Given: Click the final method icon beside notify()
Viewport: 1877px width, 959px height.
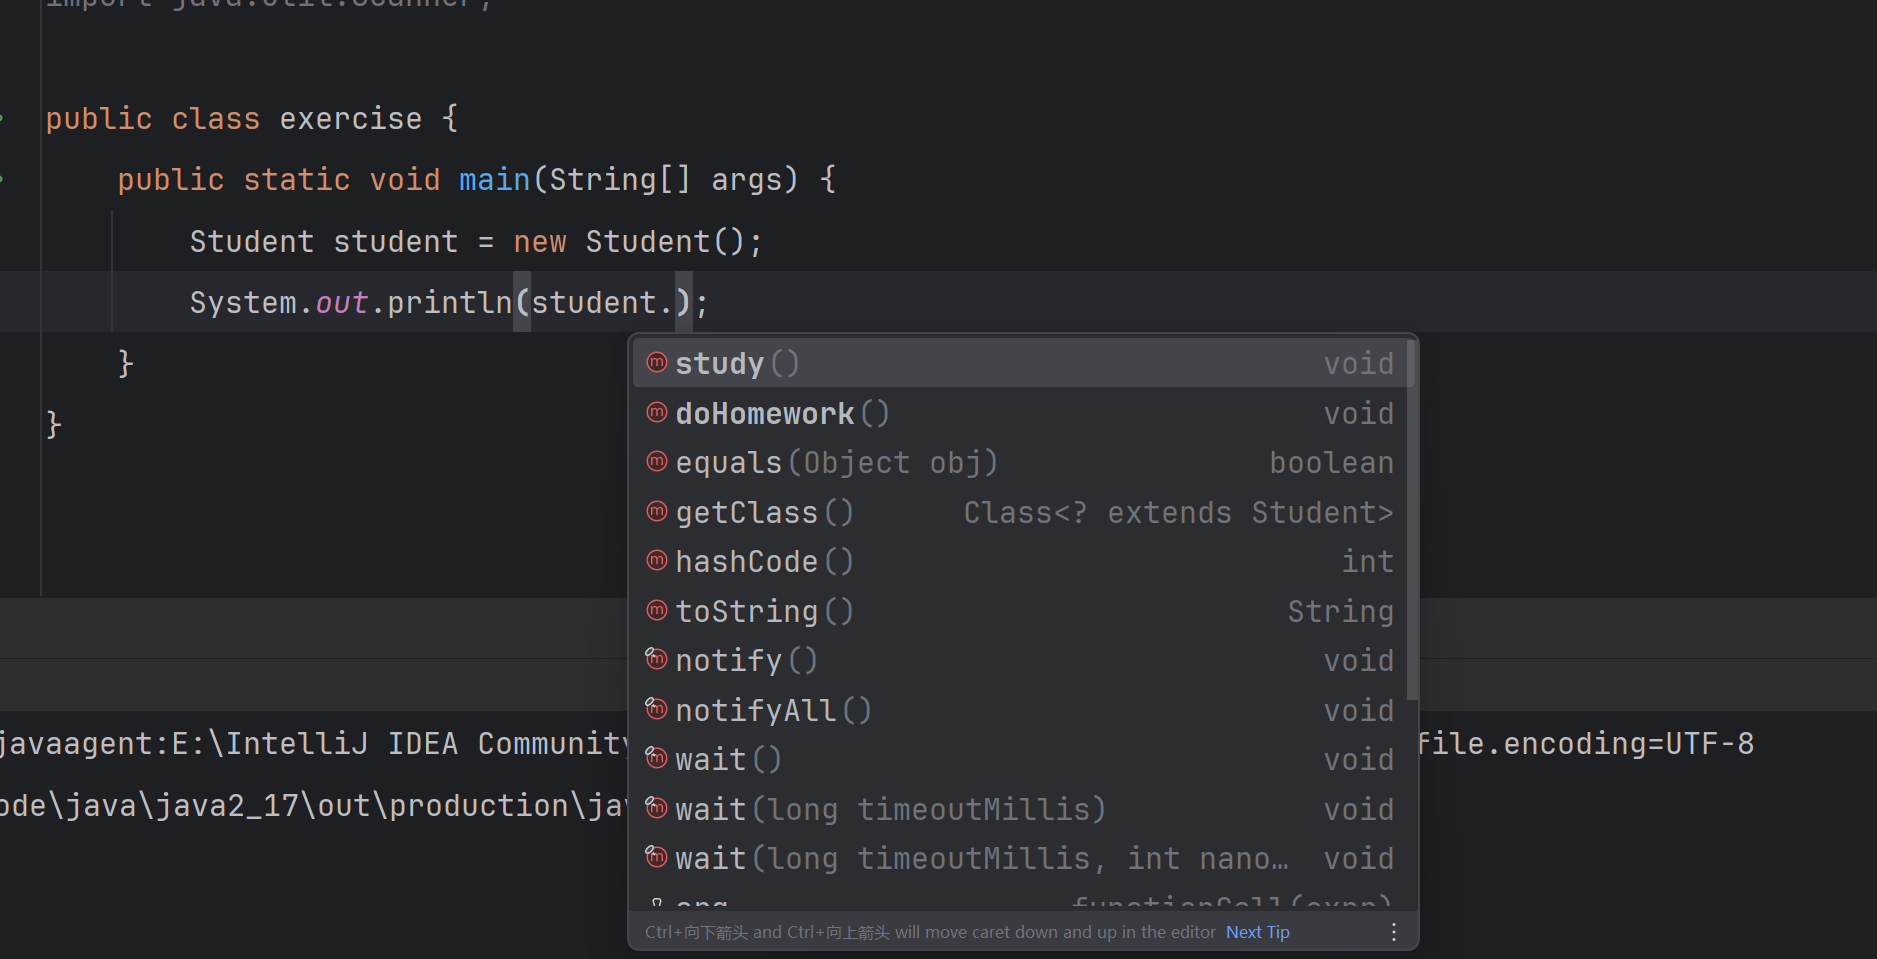Looking at the screenshot, I should click(656, 658).
